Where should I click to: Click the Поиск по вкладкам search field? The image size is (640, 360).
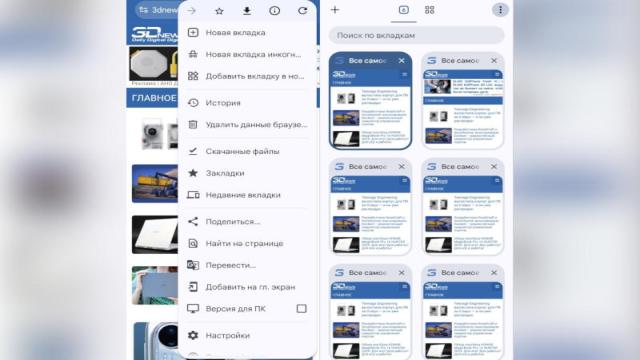pos(416,36)
